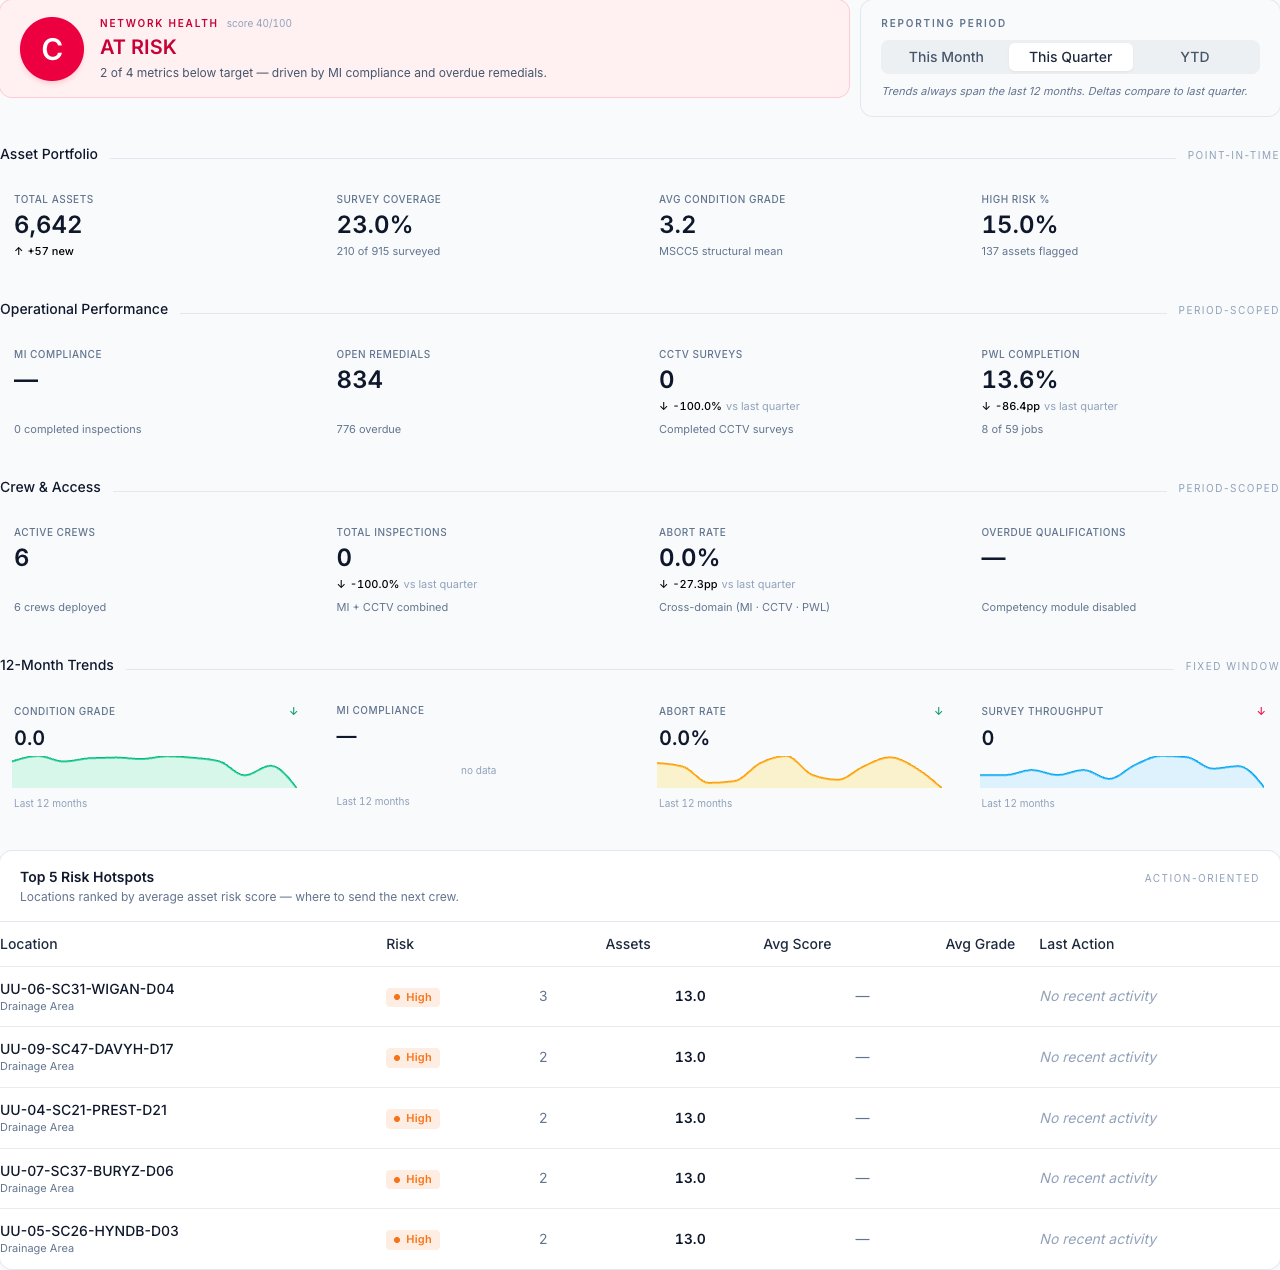Click the High badge for PREST-D21
Image resolution: width=1280 pixels, height=1270 pixels.
413,1118
